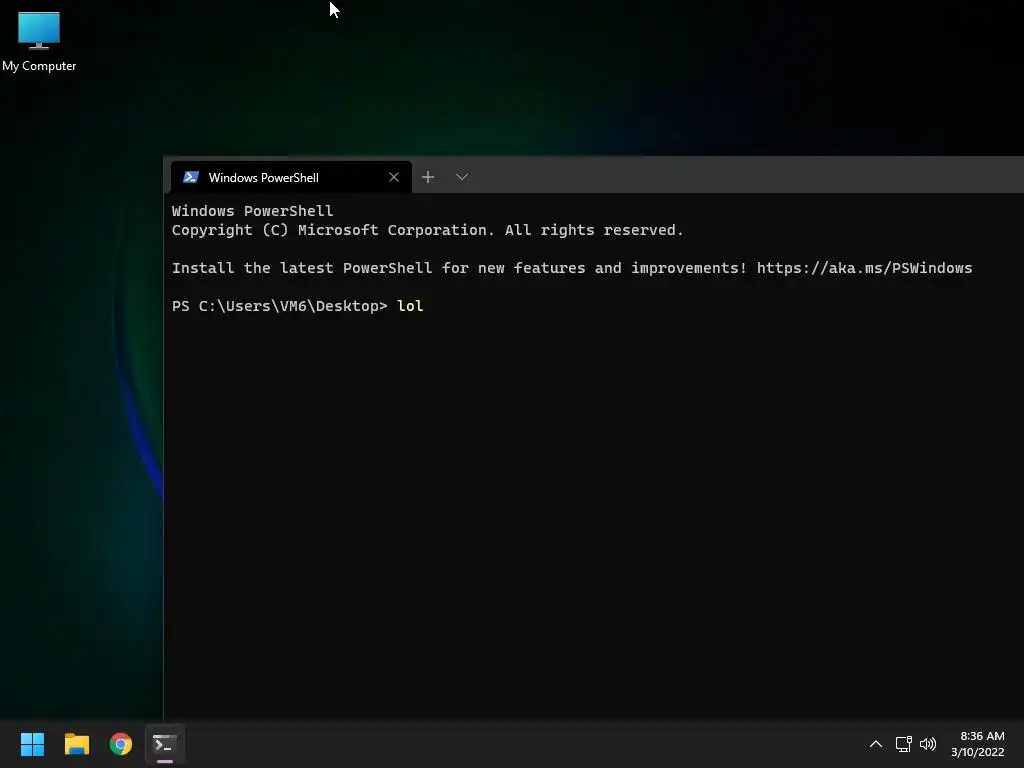Click the Windows Terminal taskbar icon
The width and height of the screenshot is (1024, 768).
point(165,744)
